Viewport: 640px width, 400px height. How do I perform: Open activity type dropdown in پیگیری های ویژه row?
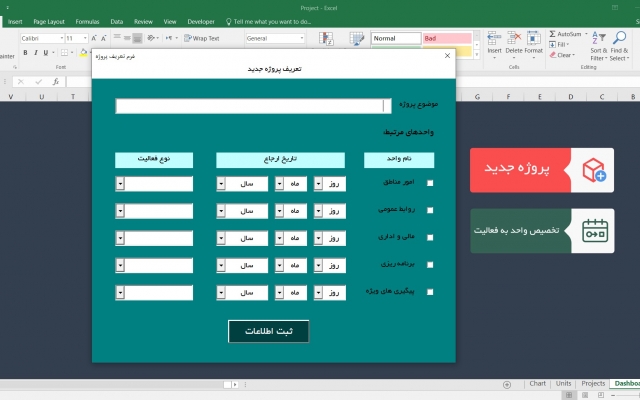tap(120, 293)
